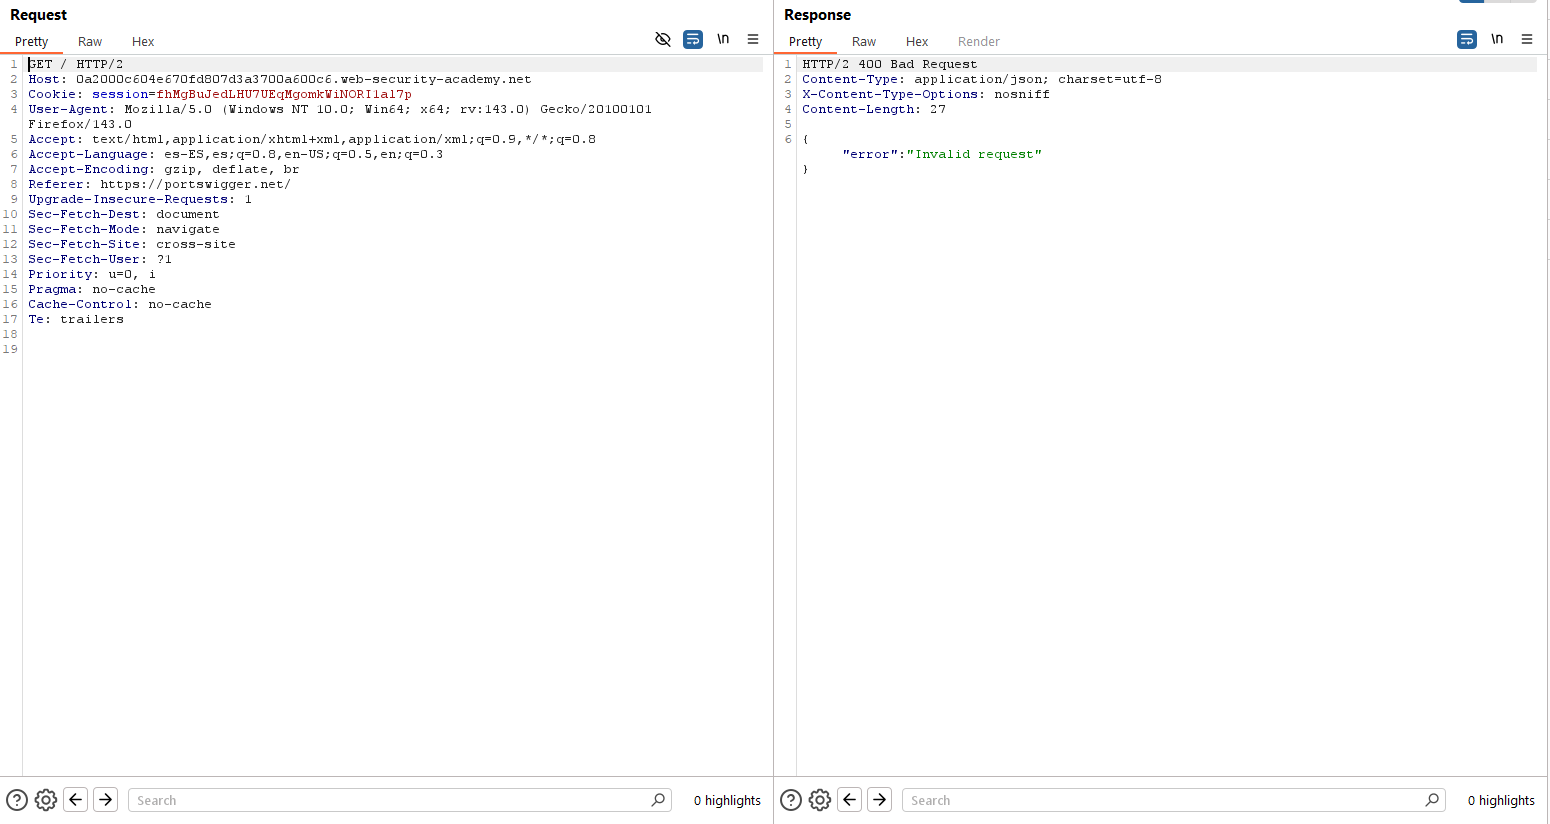The height and width of the screenshot is (824, 1550).
Task: Click help icon below Request panel
Action: click(x=17, y=800)
